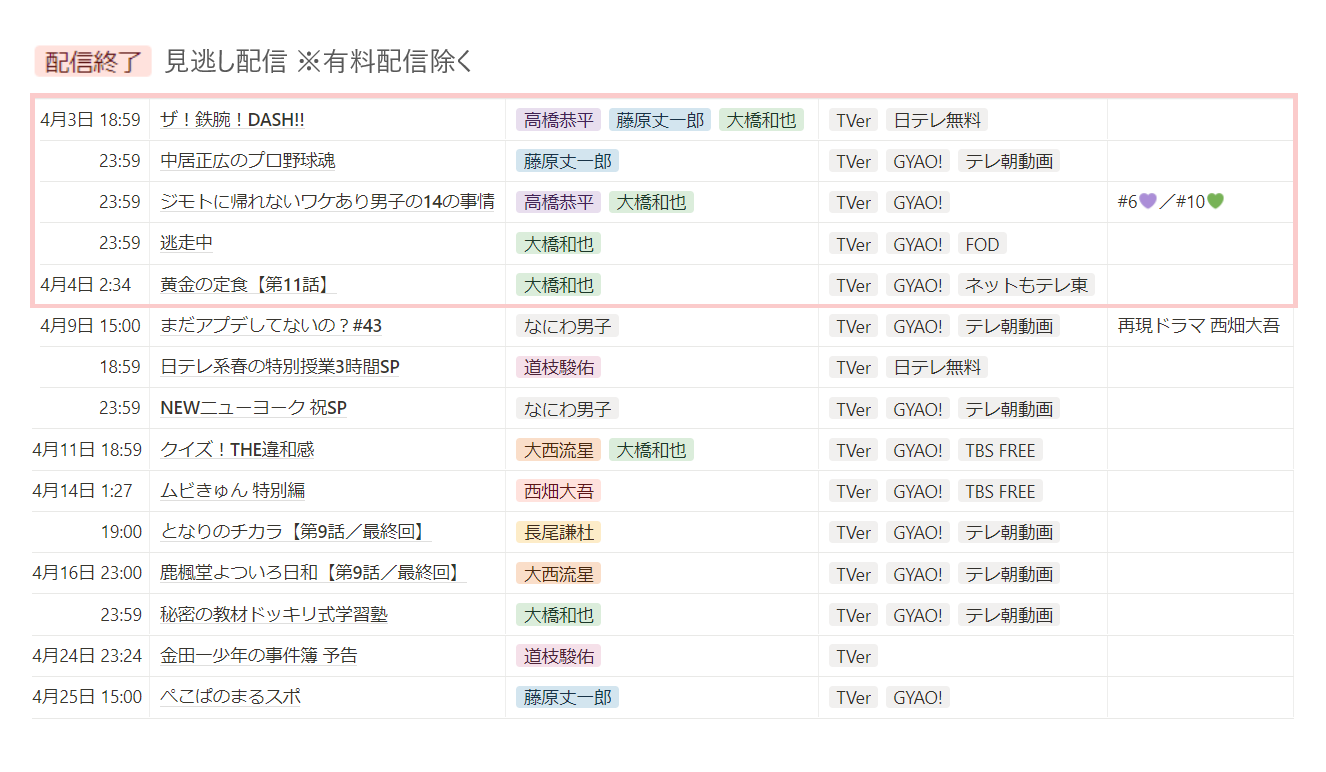This screenshot has width=1326, height=772.
Task: Open ムビきゅん 特別編 link
Action: pyautogui.click(x=232, y=491)
